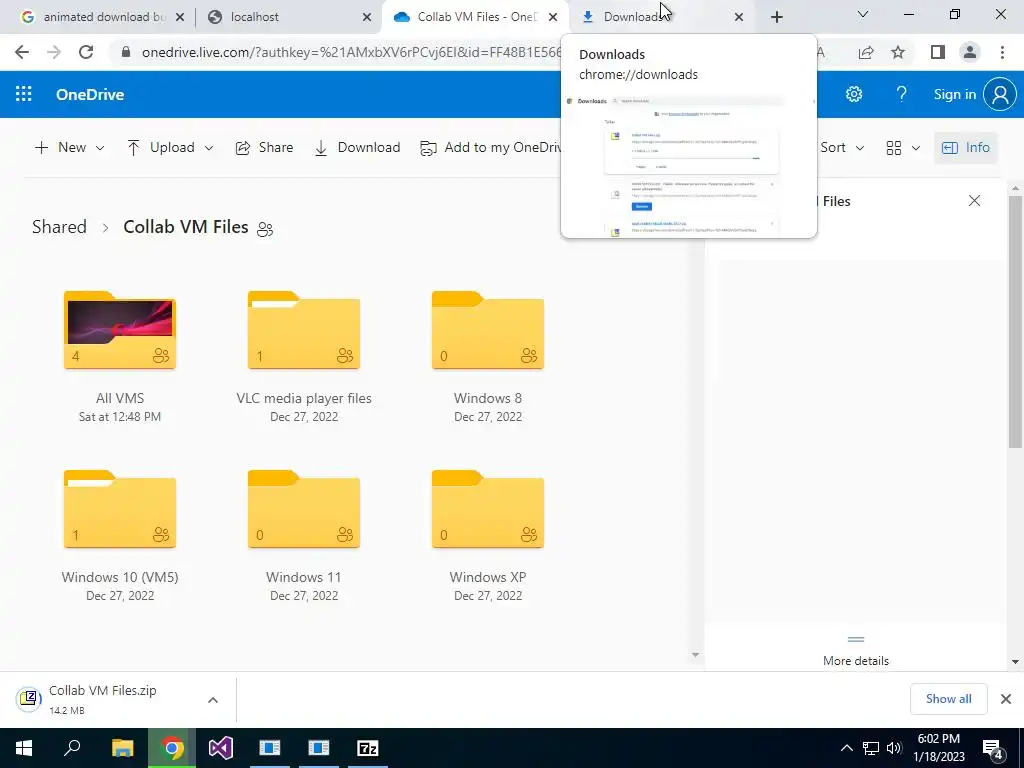Screen dimensions: 1024x768
Task: Open the Sort dropdown
Action: pos(842,148)
